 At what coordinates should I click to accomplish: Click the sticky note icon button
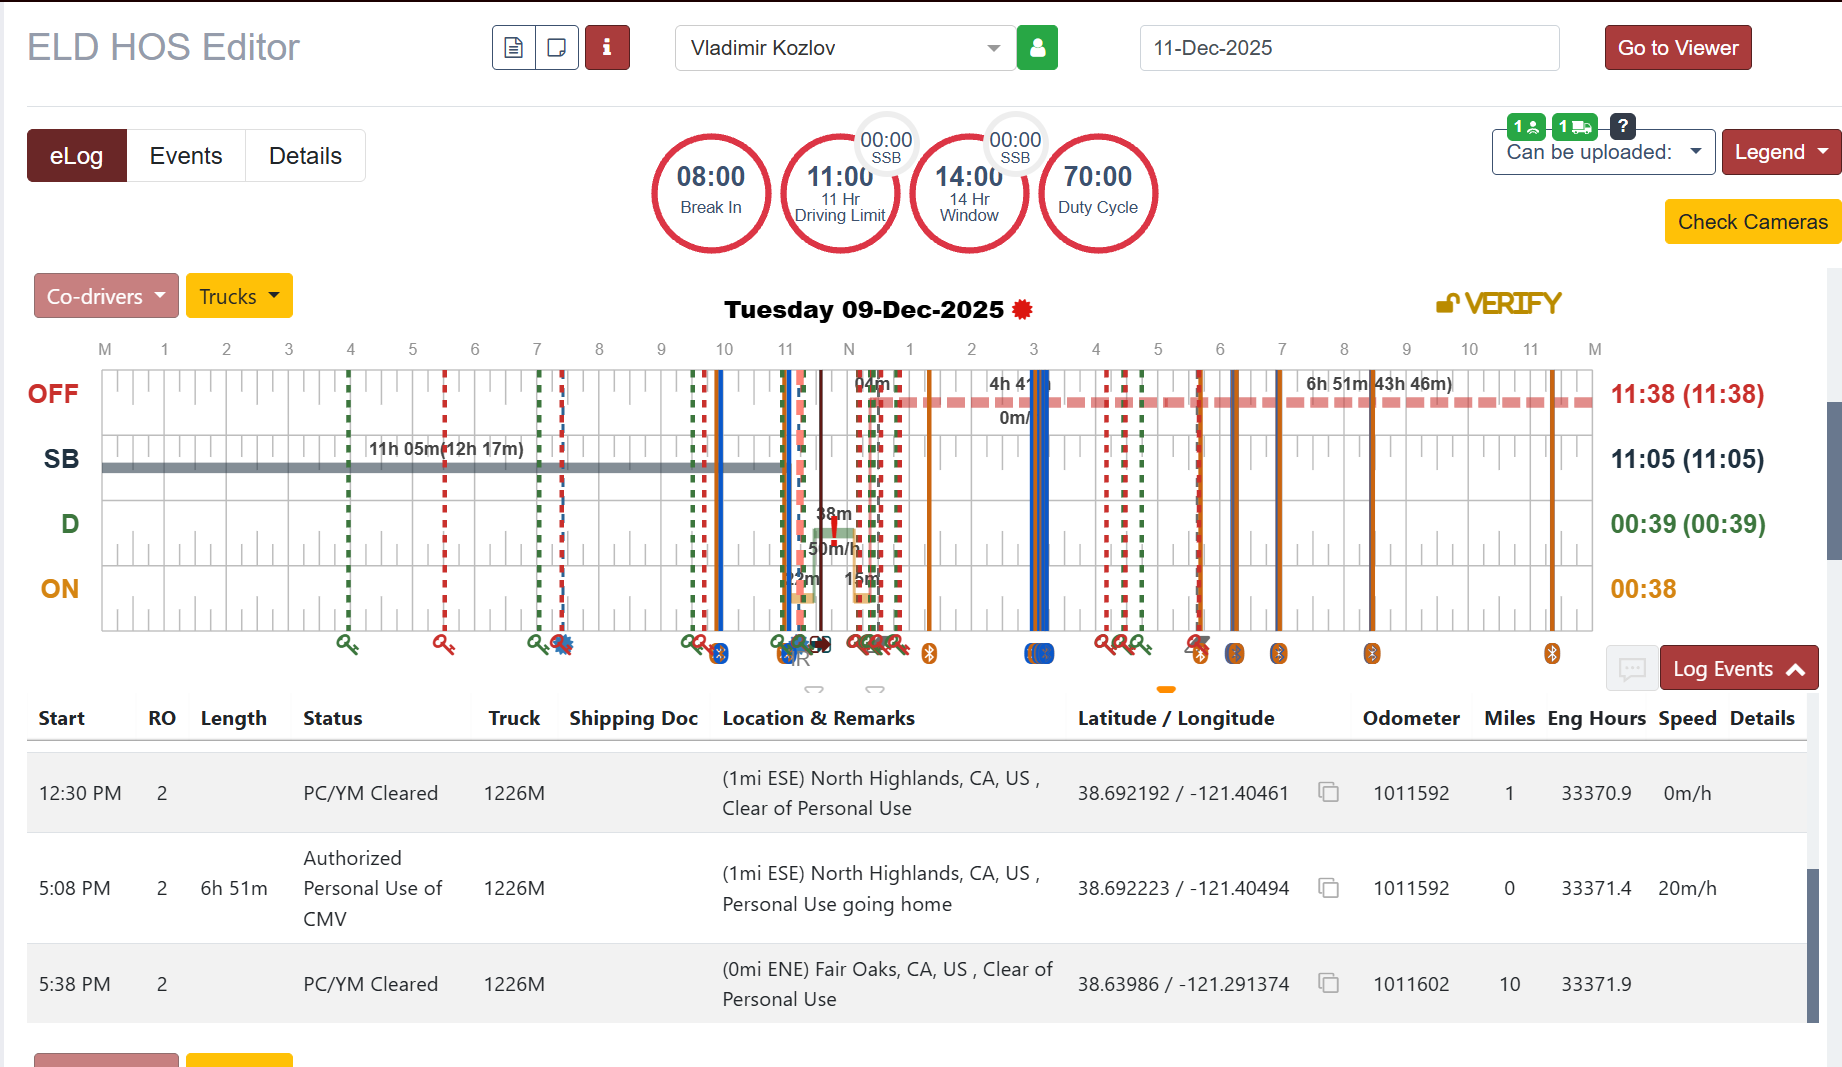(x=557, y=48)
